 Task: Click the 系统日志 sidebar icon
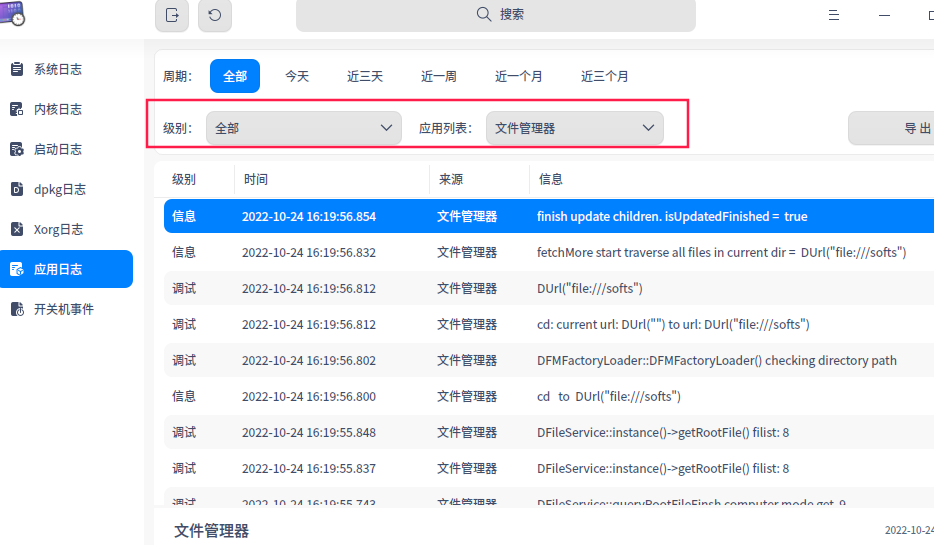pyautogui.click(x=17, y=69)
